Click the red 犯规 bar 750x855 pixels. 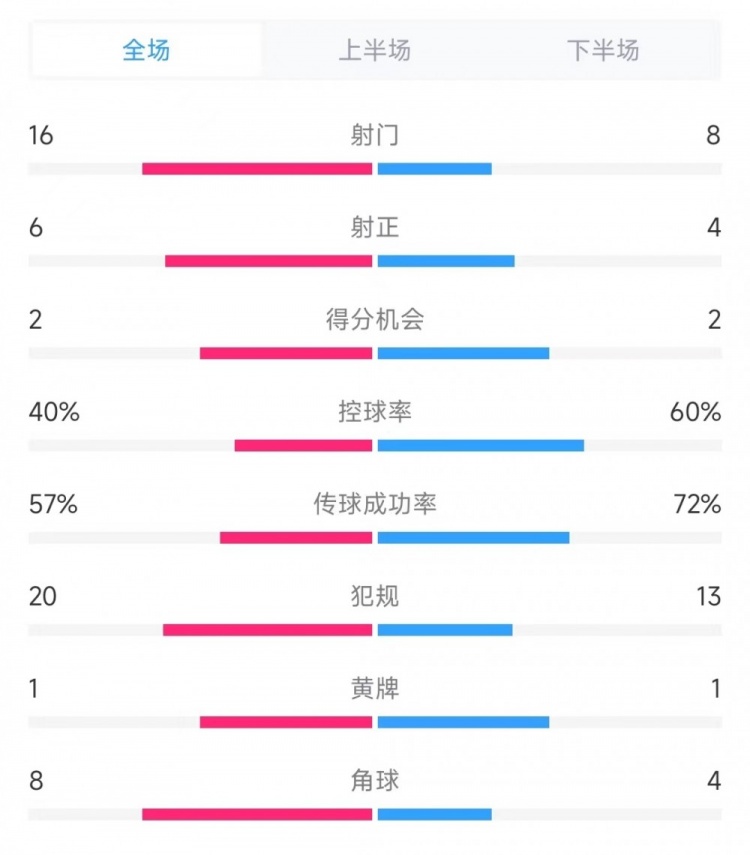pyautogui.click(x=267, y=630)
